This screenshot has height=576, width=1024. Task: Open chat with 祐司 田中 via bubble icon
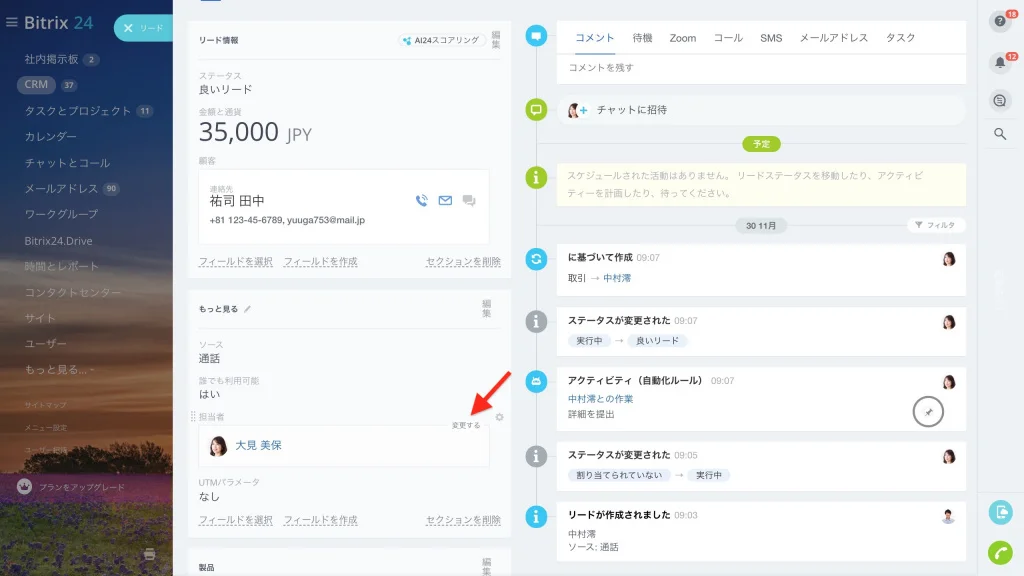coord(469,200)
